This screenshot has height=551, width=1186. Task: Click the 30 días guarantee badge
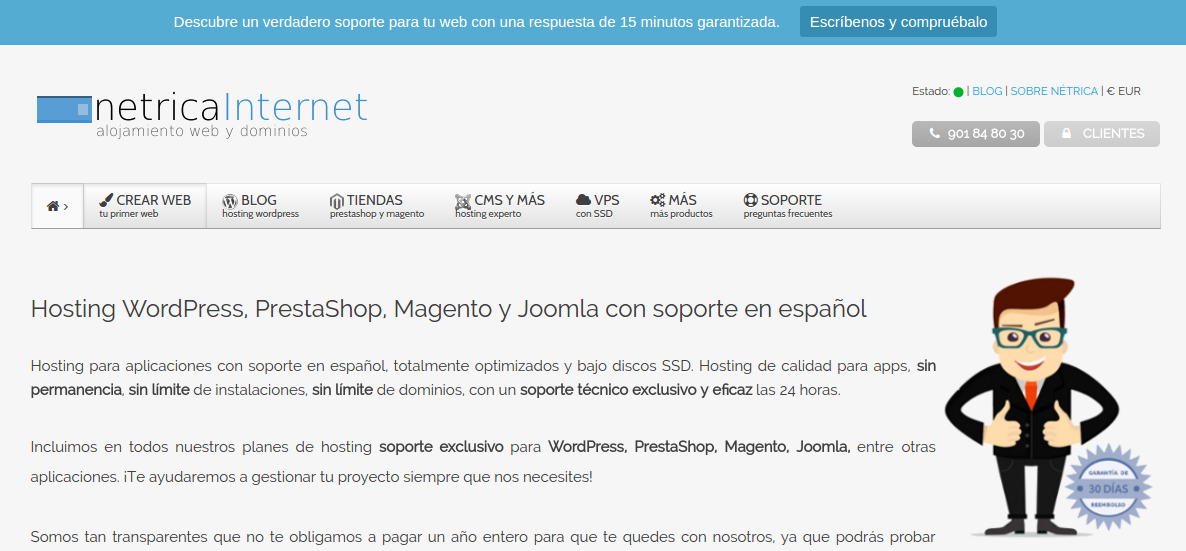1107,488
